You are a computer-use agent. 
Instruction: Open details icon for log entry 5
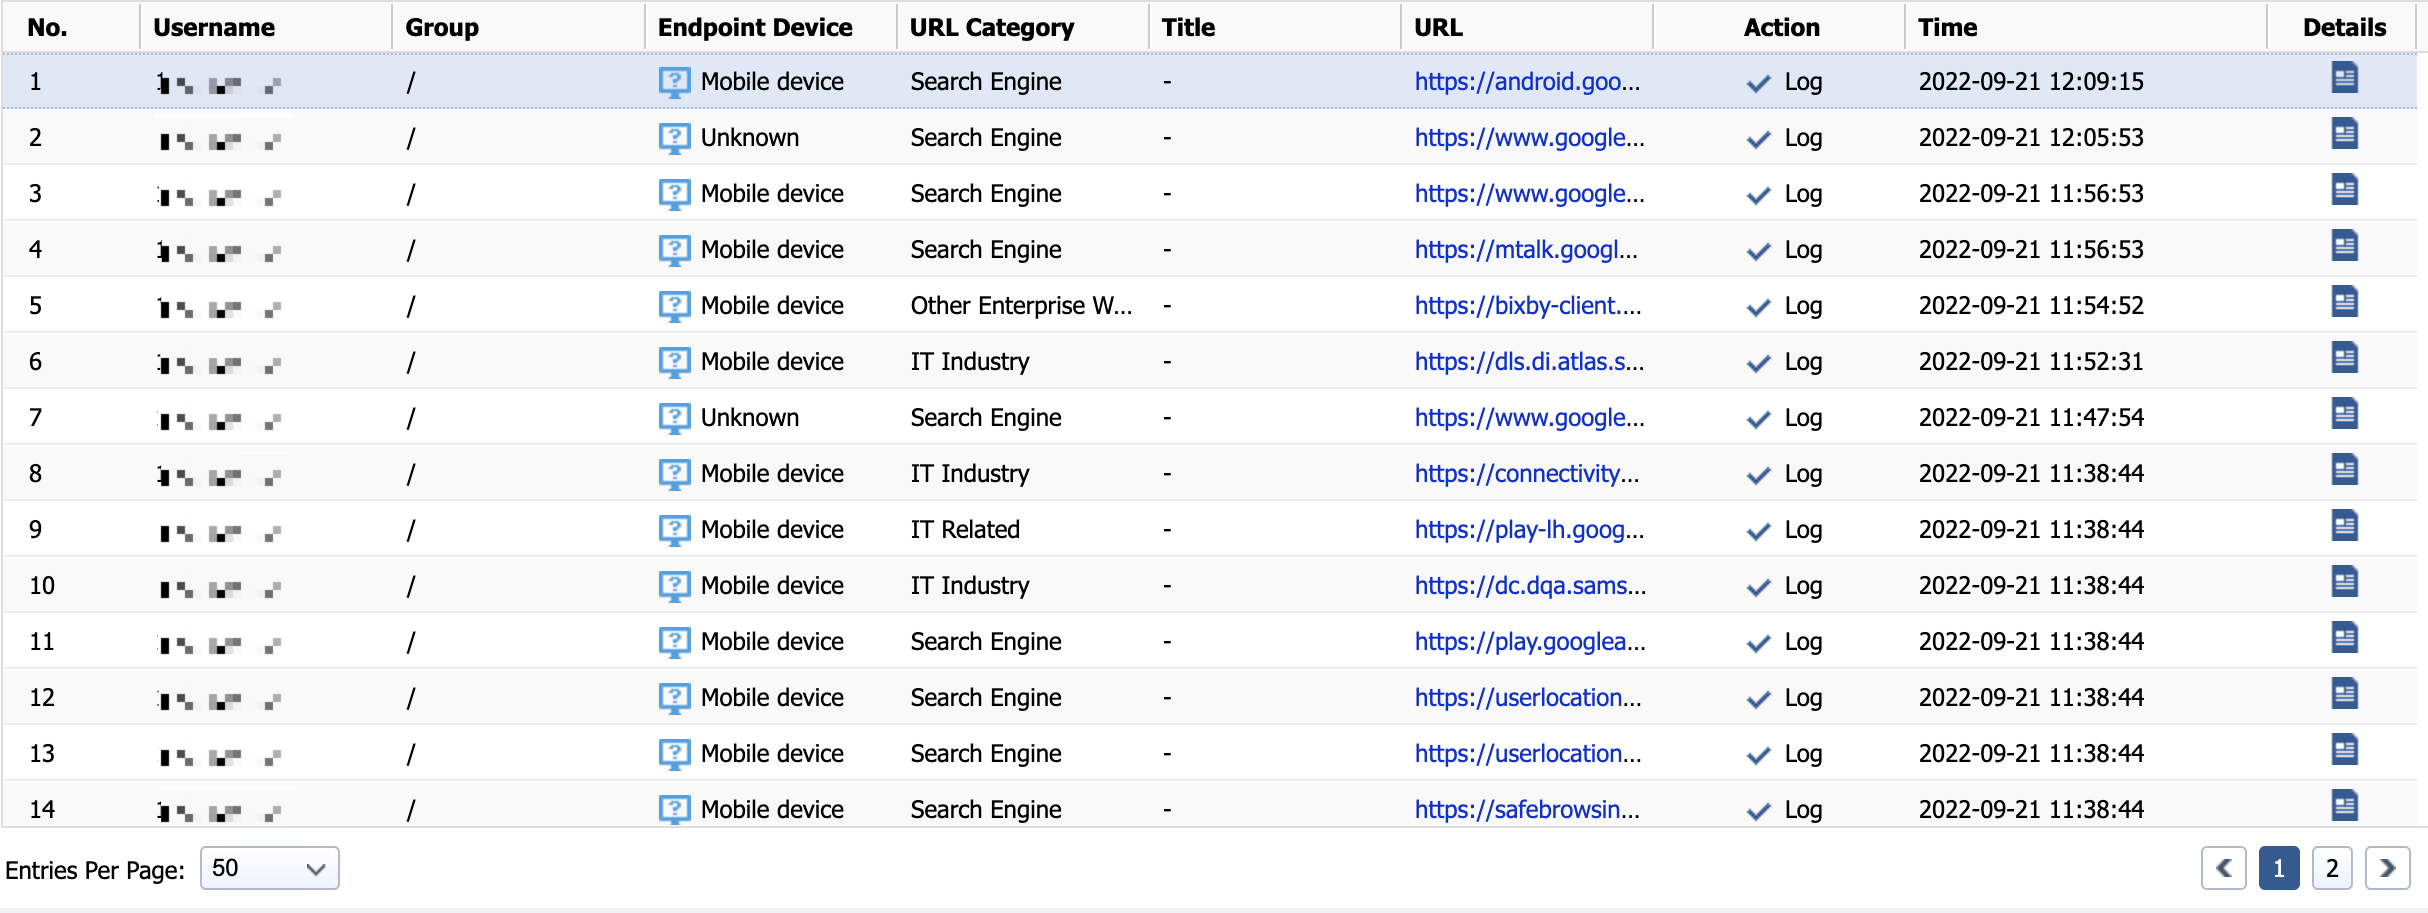[2344, 302]
